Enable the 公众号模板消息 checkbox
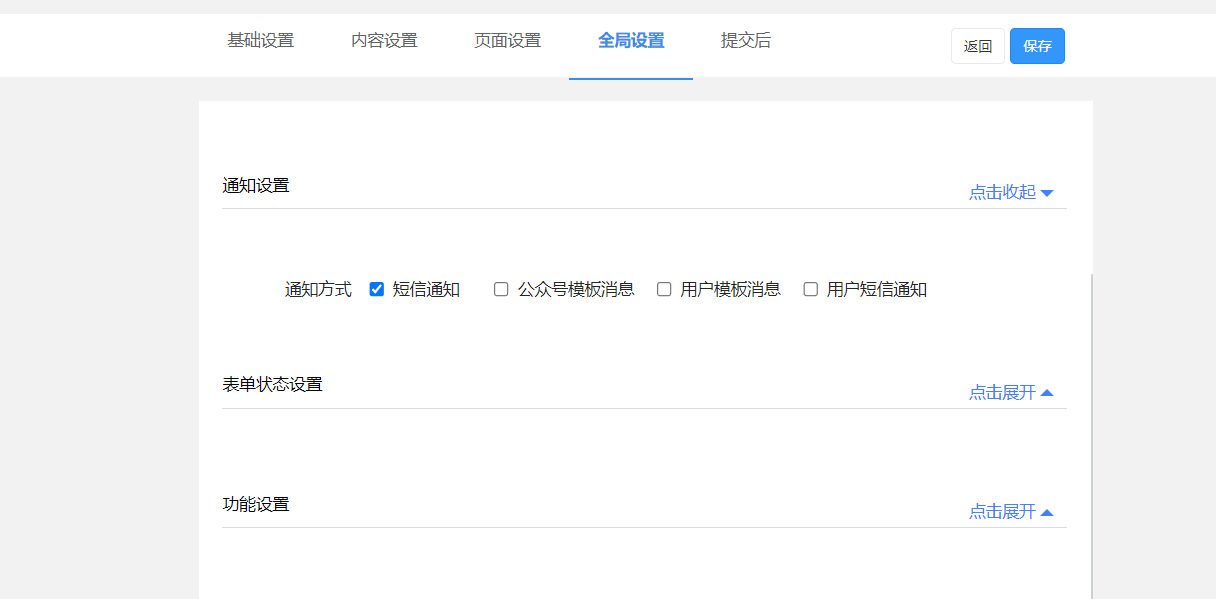1216x599 pixels. (501, 289)
